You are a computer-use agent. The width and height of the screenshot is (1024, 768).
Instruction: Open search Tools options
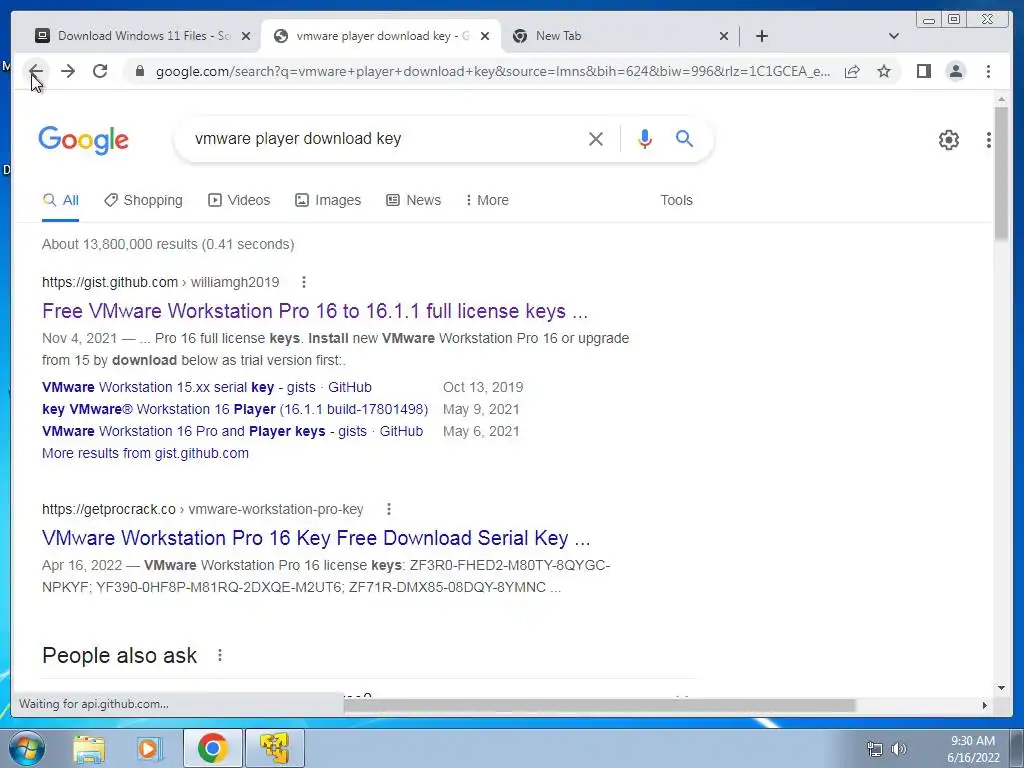coord(676,200)
